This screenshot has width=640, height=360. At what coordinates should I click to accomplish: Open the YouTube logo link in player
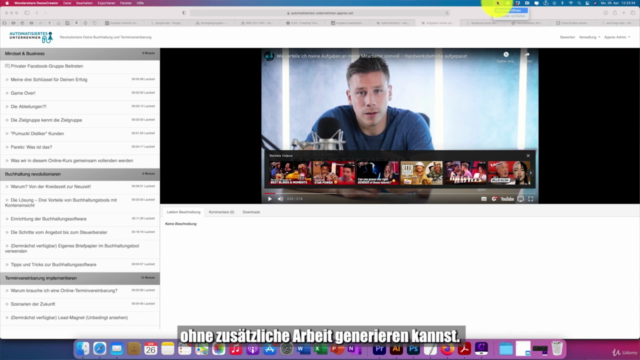point(507,199)
